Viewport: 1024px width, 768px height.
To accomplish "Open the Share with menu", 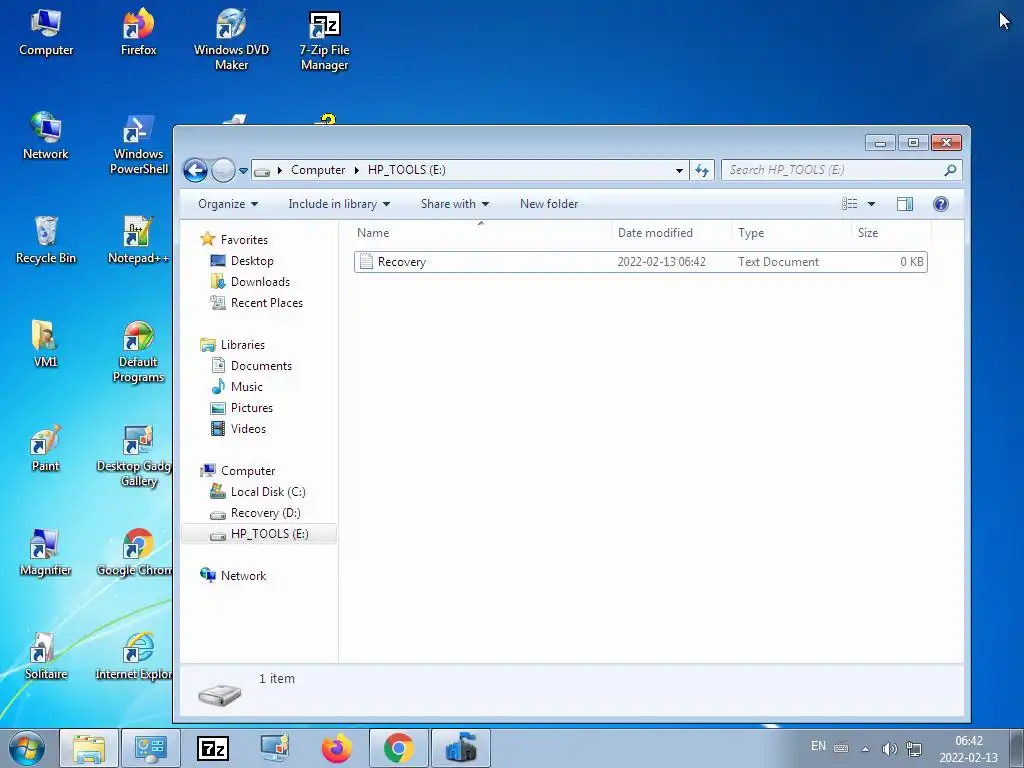I will coord(455,204).
